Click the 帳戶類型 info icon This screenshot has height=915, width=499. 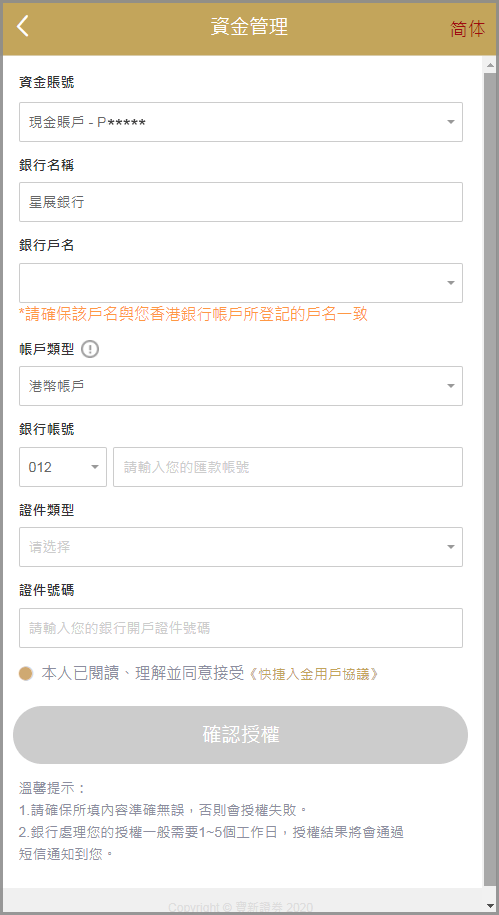click(x=90, y=350)
